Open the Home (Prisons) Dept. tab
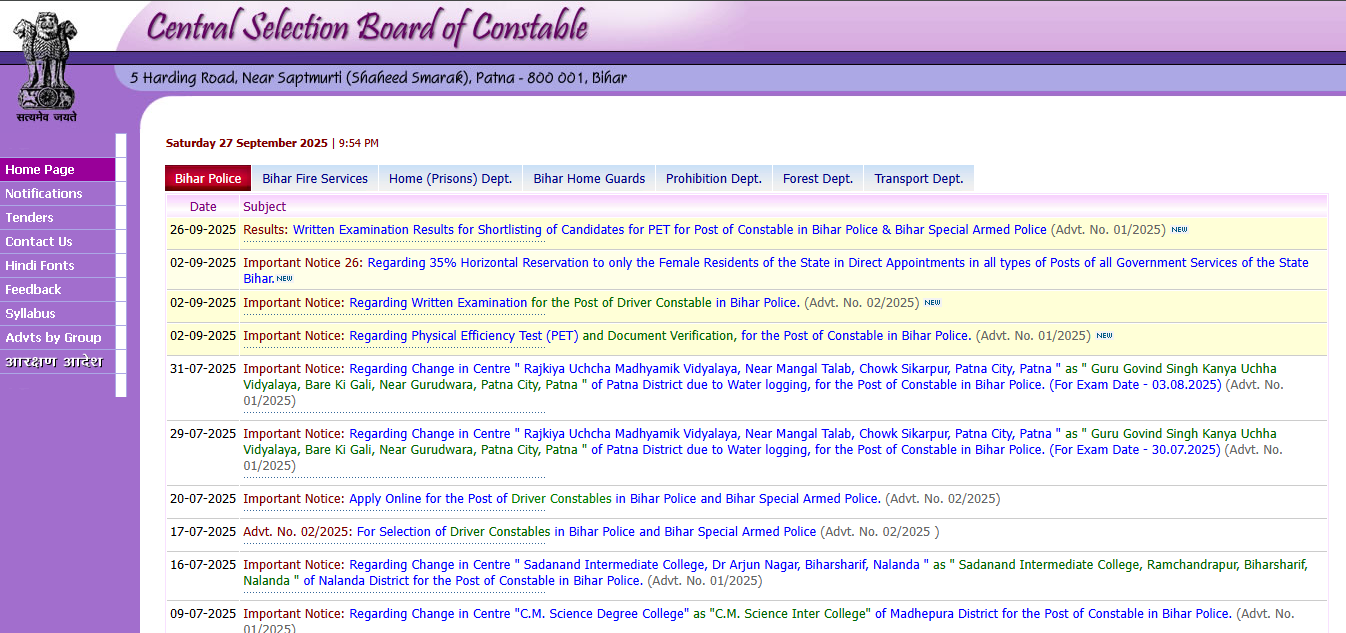 click(x=450, y=177)
